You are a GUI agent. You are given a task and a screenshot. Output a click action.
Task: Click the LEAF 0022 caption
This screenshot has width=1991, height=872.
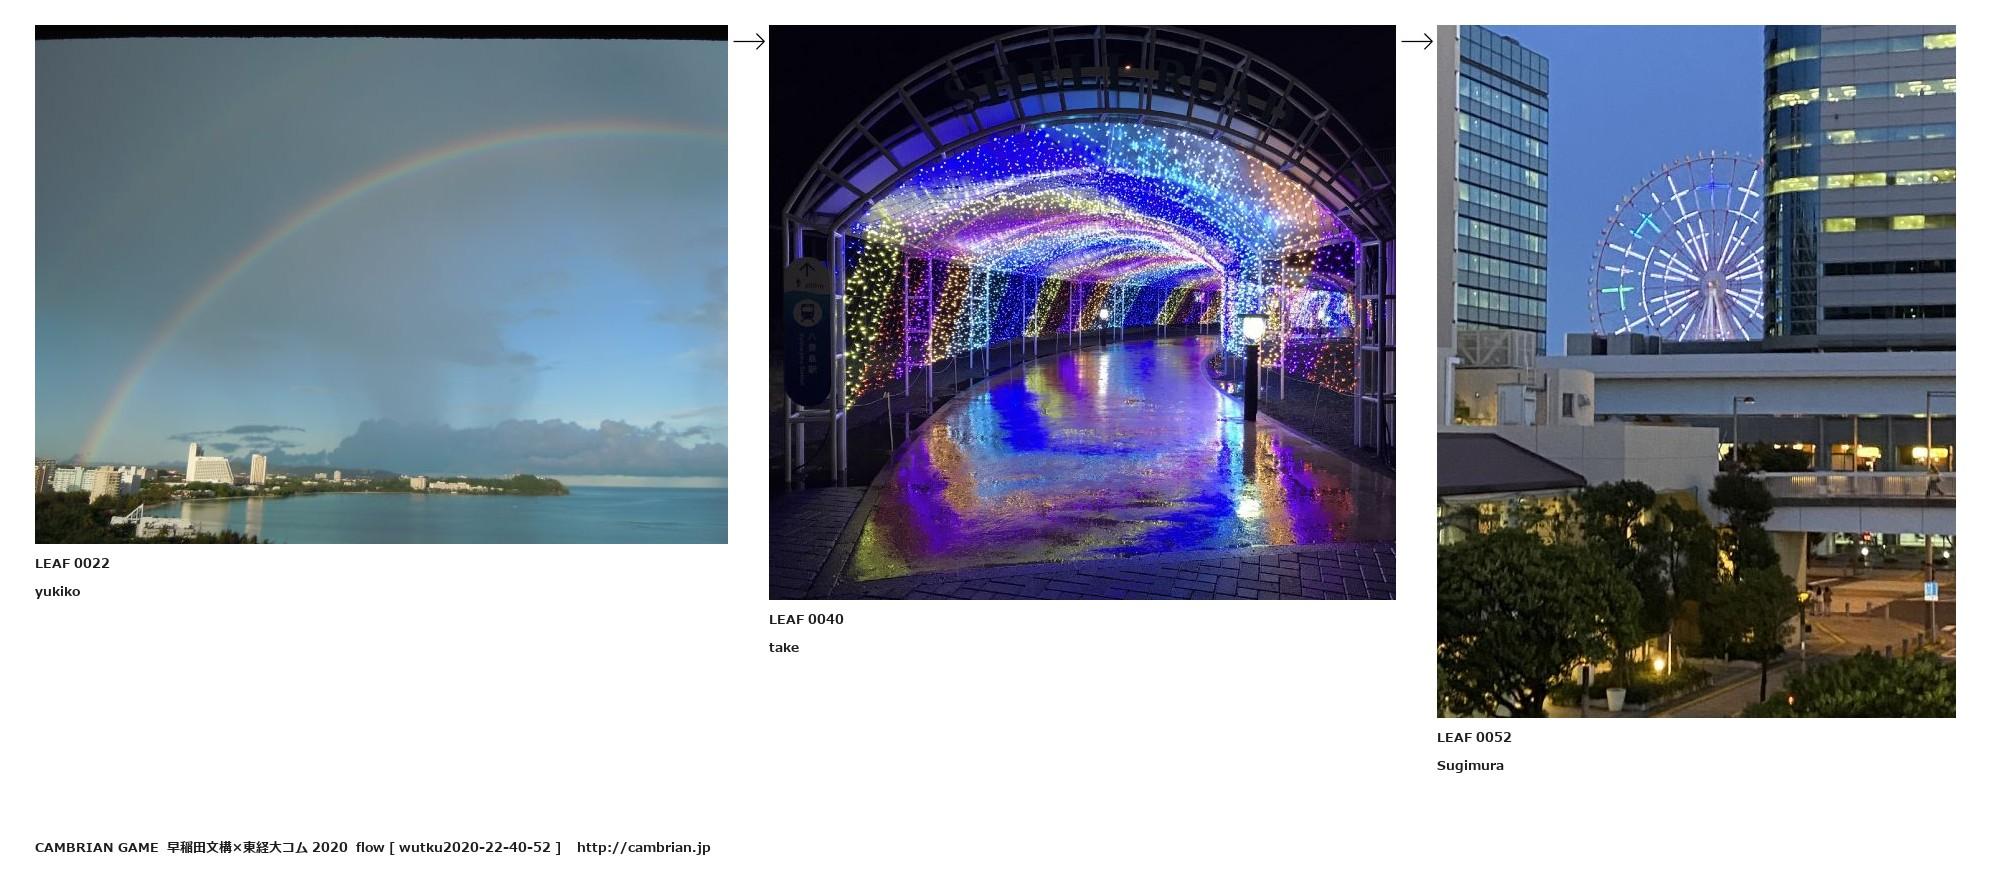(72, 563)
